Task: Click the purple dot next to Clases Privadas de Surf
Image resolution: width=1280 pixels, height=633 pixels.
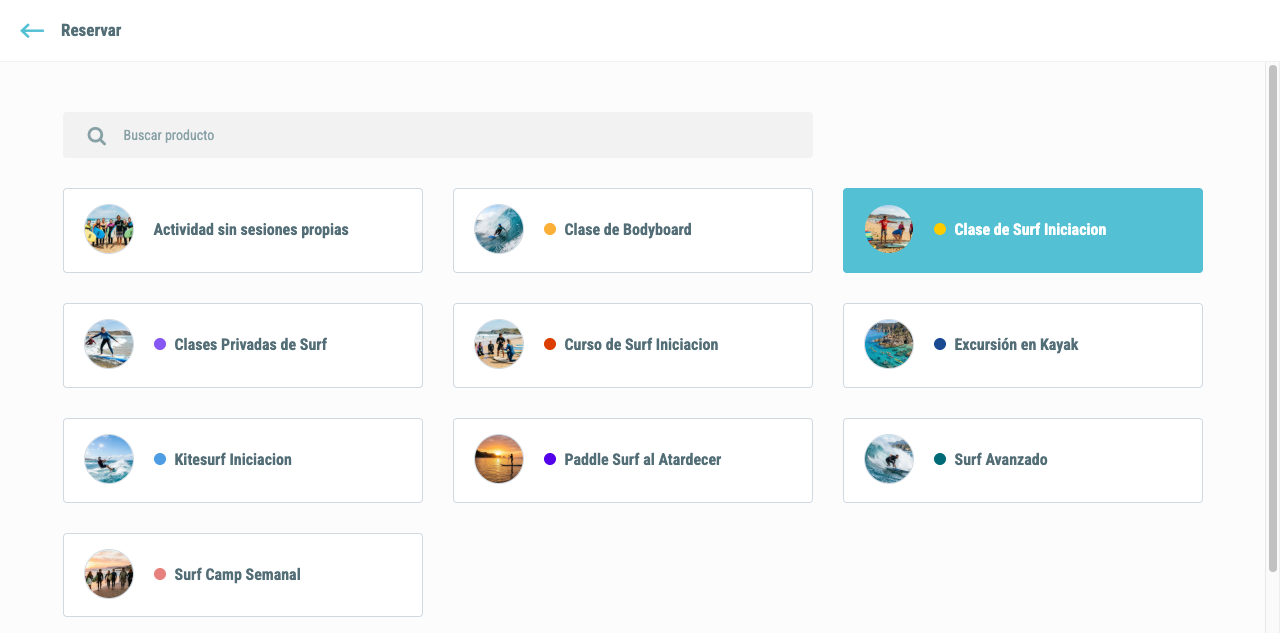Action: [160, 344]
